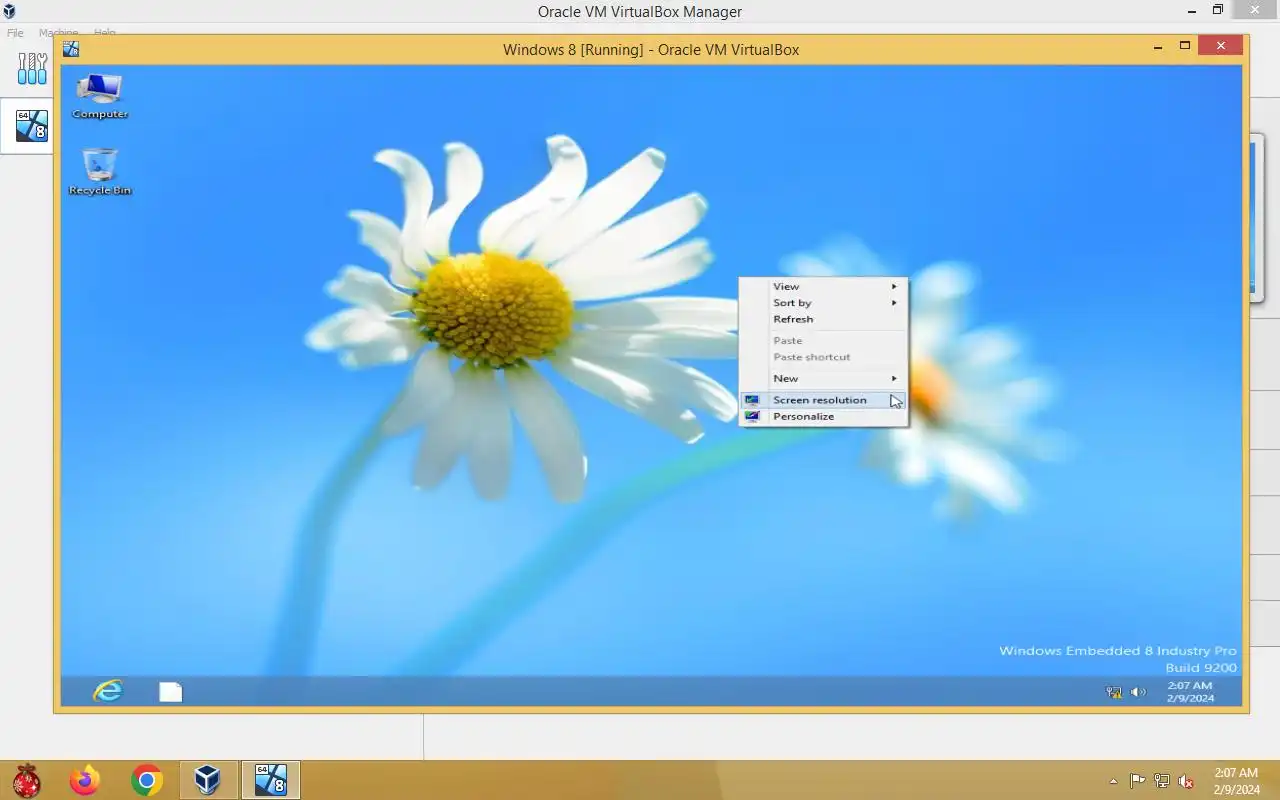Minimize the Windows 8 VM window

[1158, 46]
